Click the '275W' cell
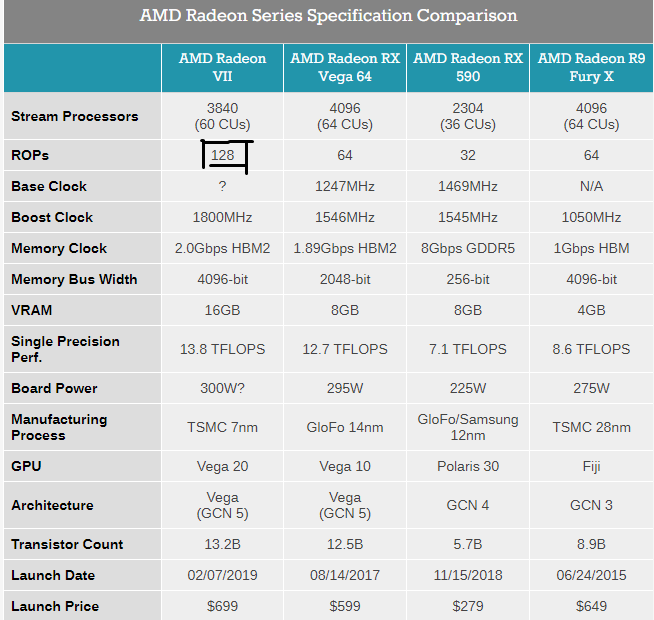 click(591, 388)
